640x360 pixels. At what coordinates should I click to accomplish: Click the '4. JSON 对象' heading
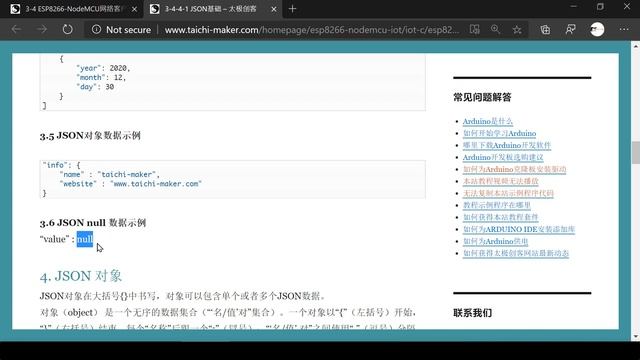tap(81, 276)
